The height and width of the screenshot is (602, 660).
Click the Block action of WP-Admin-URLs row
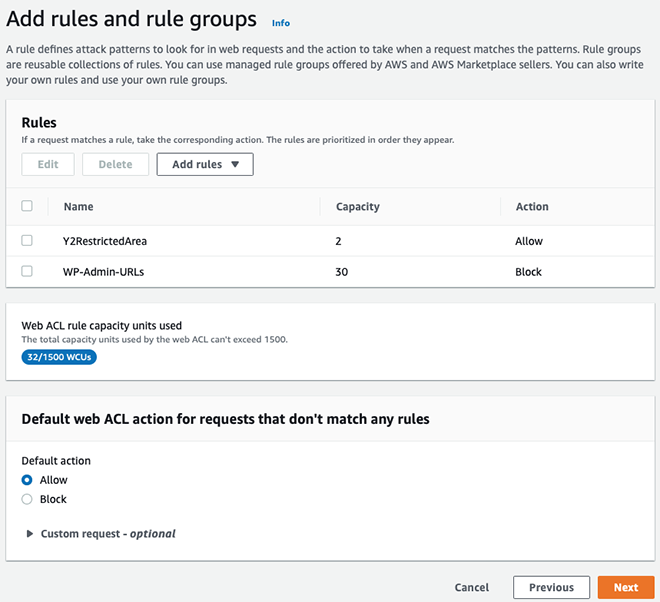(x=528, y=272)
